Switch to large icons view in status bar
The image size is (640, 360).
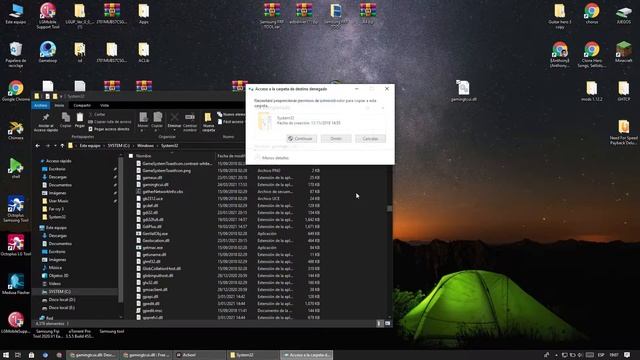pos(387,324)
